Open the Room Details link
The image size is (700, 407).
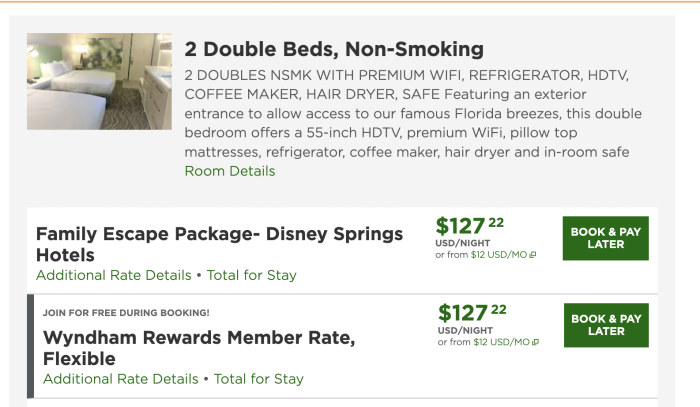[230, 171]
